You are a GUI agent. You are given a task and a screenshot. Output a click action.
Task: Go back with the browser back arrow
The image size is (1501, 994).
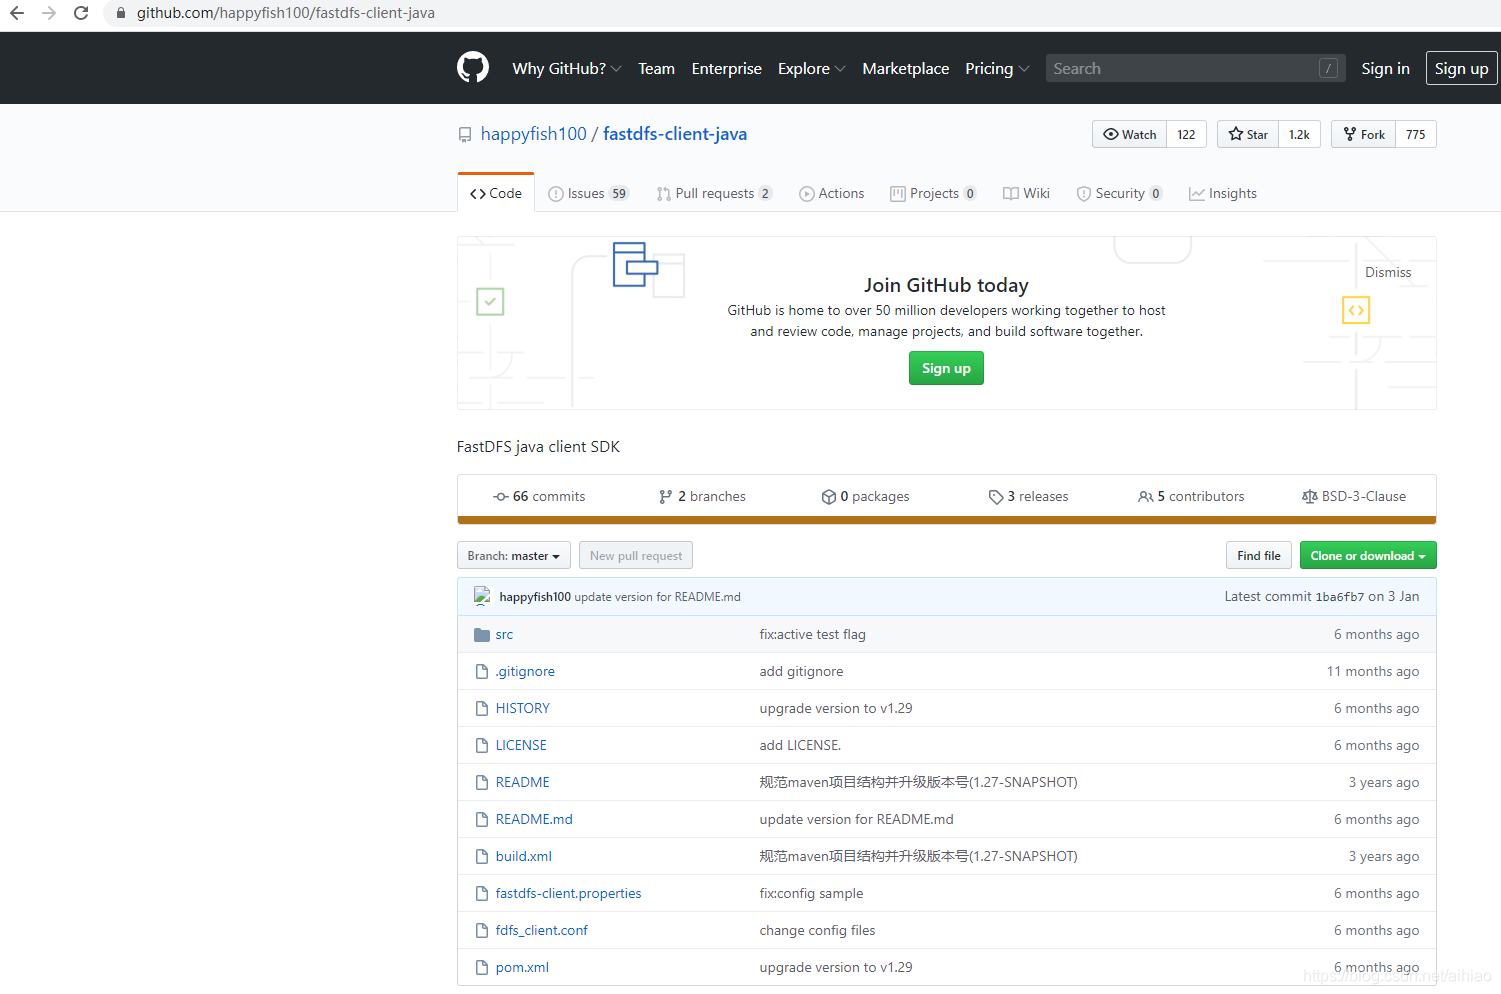tap(17, 13)
